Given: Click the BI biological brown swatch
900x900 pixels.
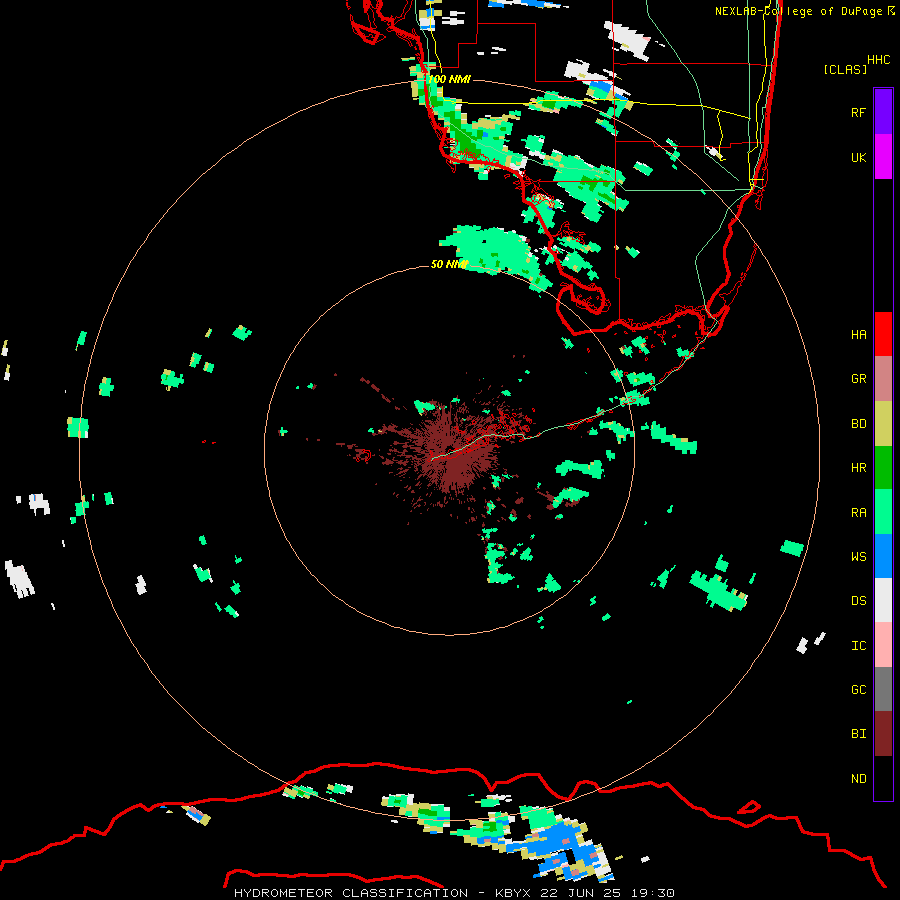Looking at the screenshot, I should point(883,734).
